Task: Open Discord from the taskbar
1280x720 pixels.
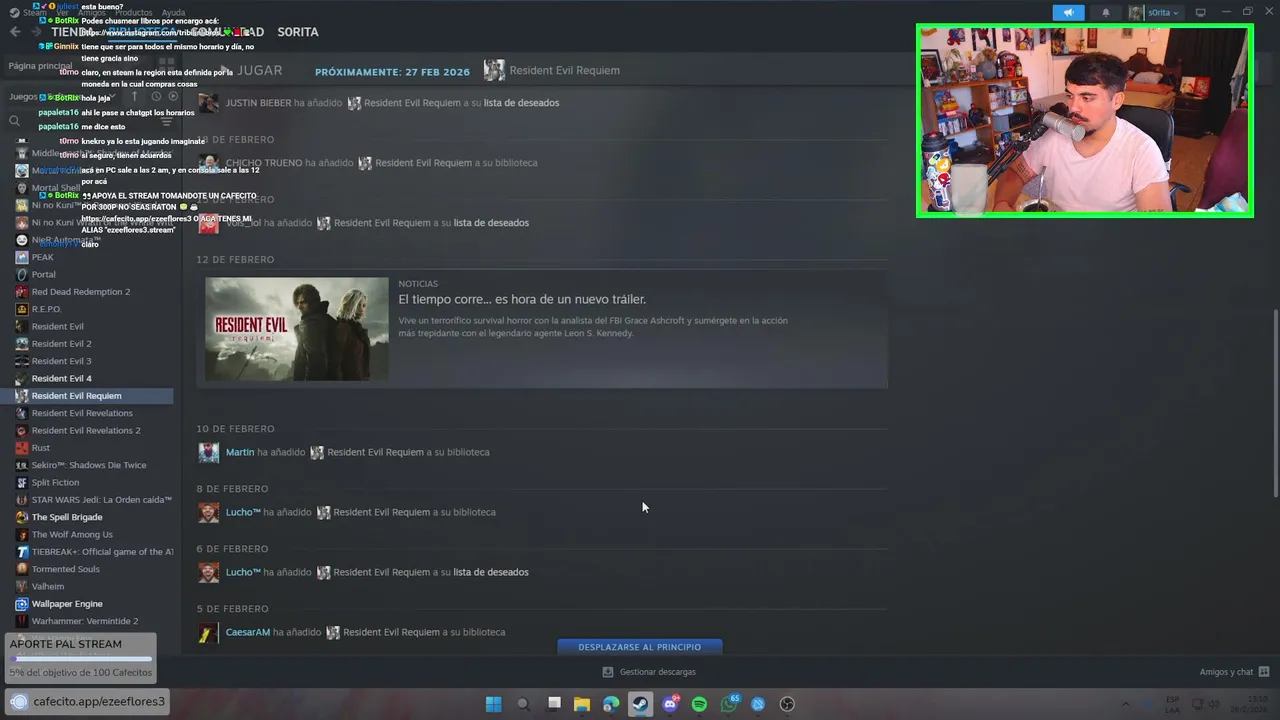Action: coord(670,704)
